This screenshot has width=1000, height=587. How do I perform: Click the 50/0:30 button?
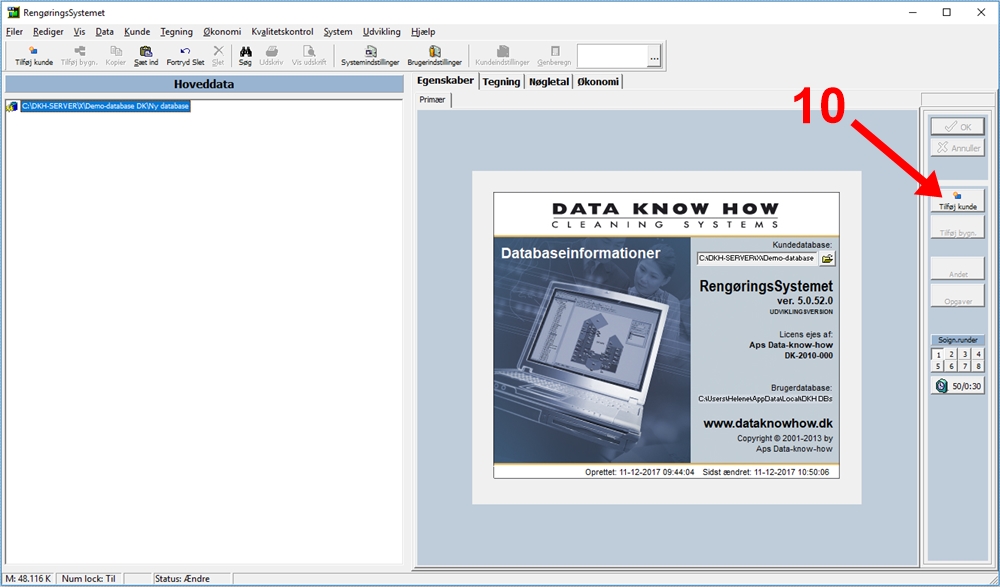[957, 385]
